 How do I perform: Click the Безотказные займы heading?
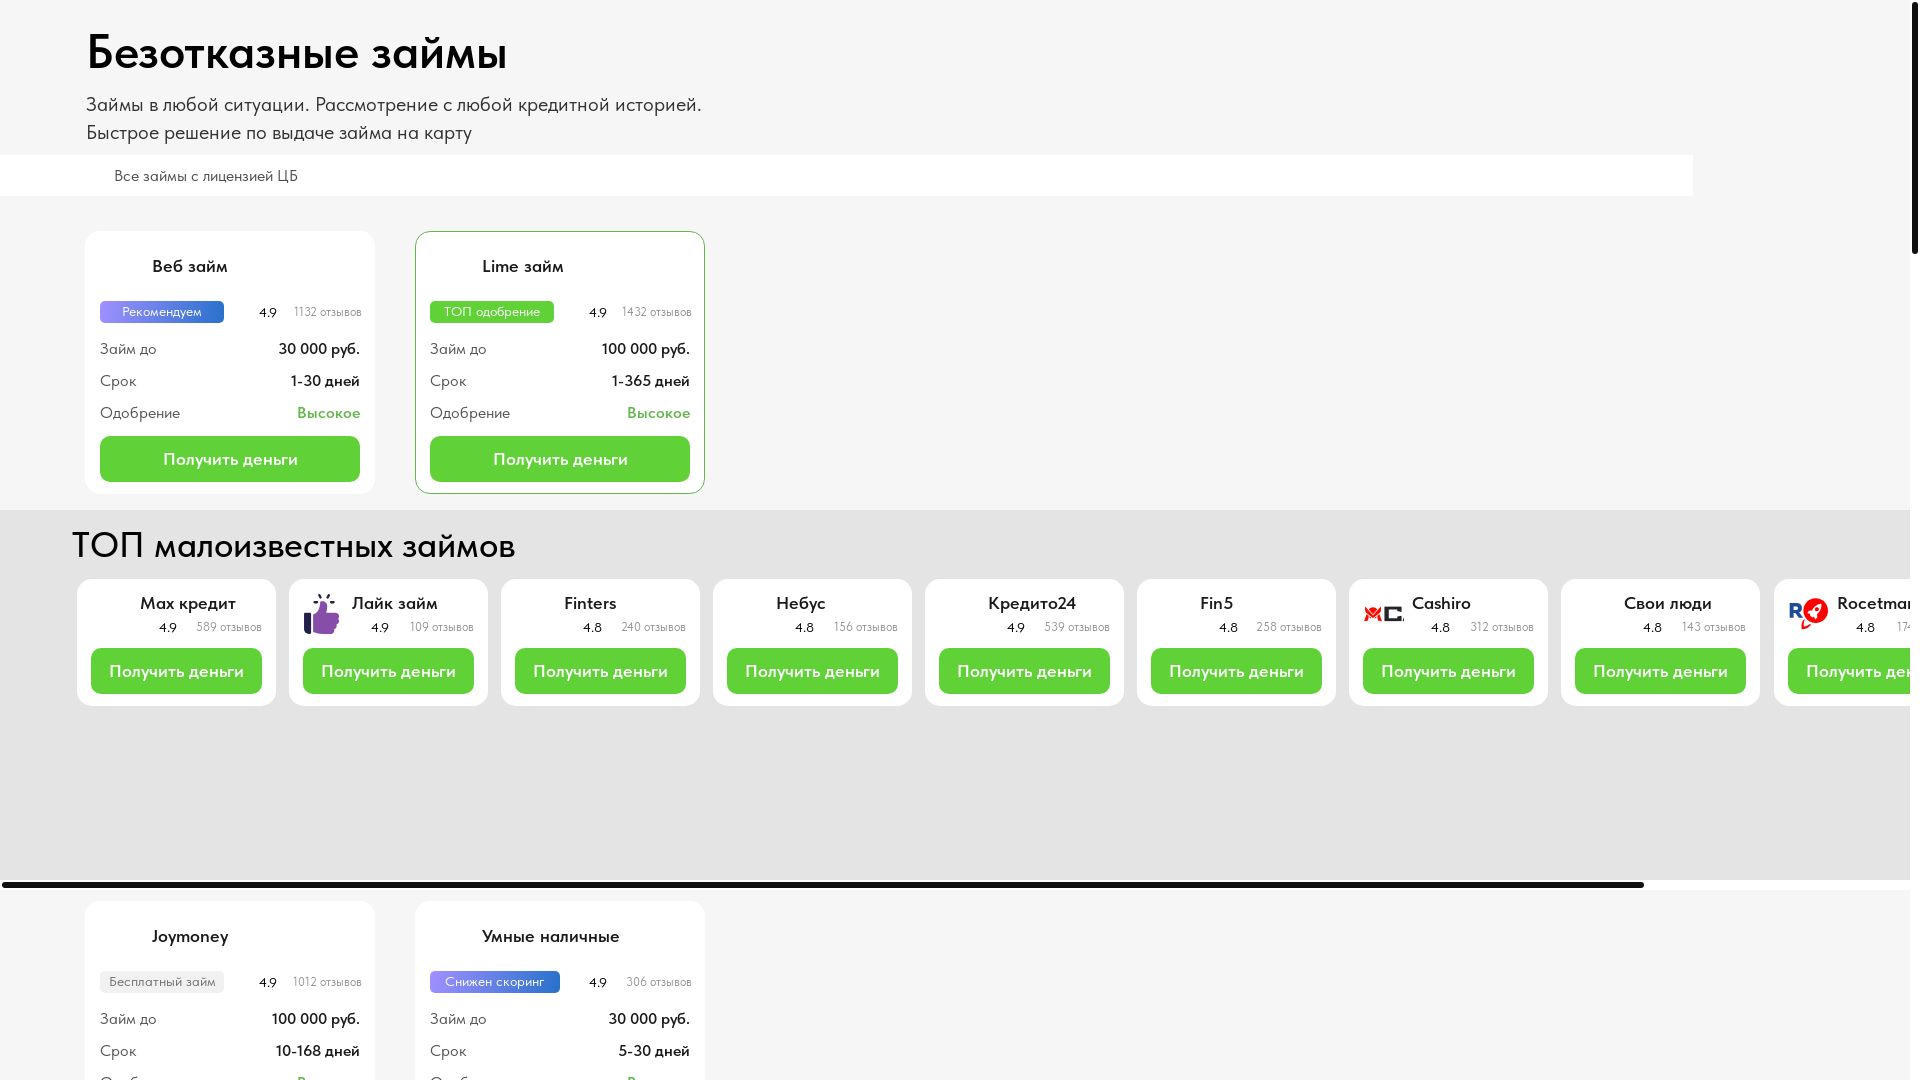(x=297, y=52)
